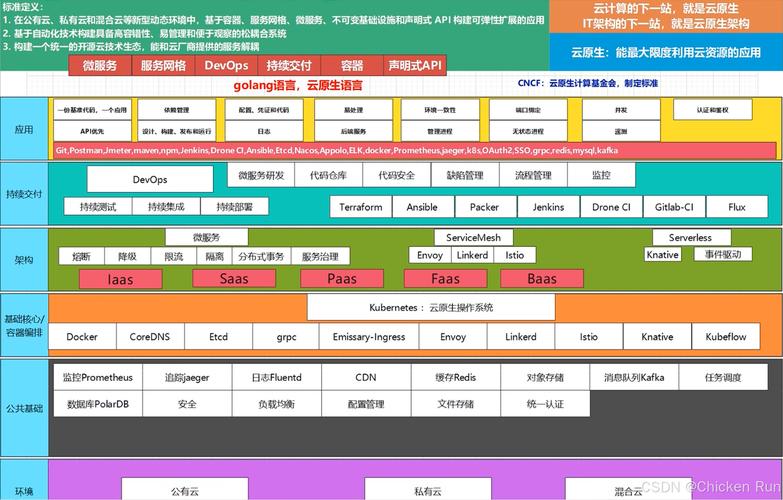
Task: Click the Kubernetes 云原生操作系统 box
Action: coord(431,307)
